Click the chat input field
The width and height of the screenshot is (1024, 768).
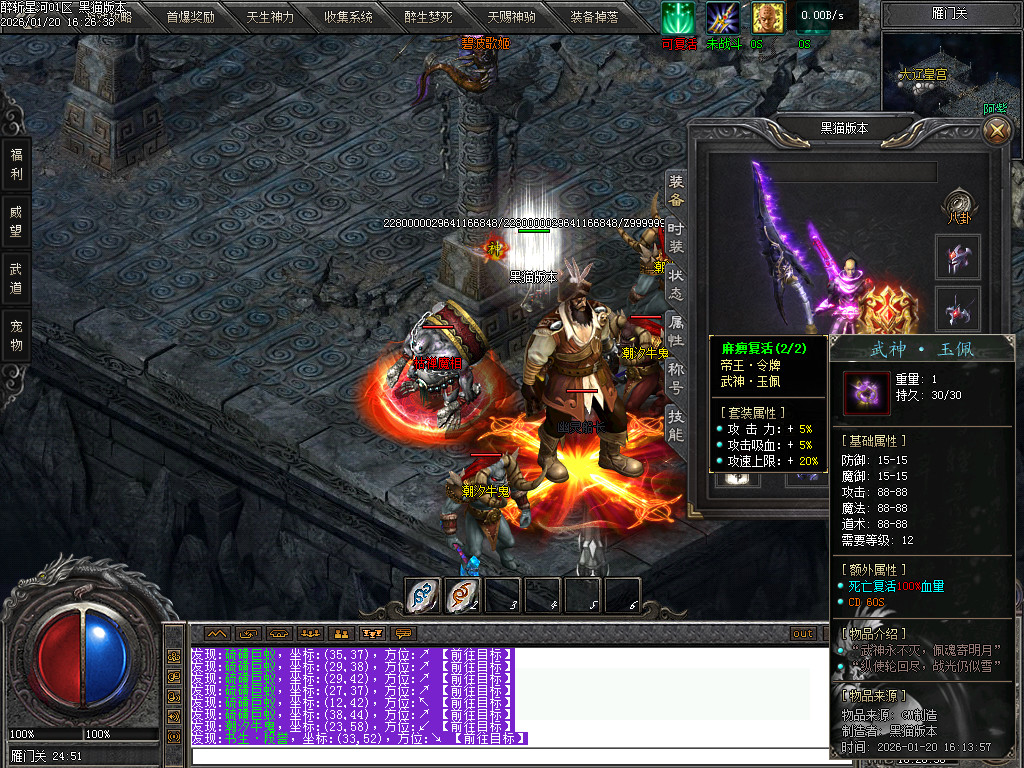(500, 755)
